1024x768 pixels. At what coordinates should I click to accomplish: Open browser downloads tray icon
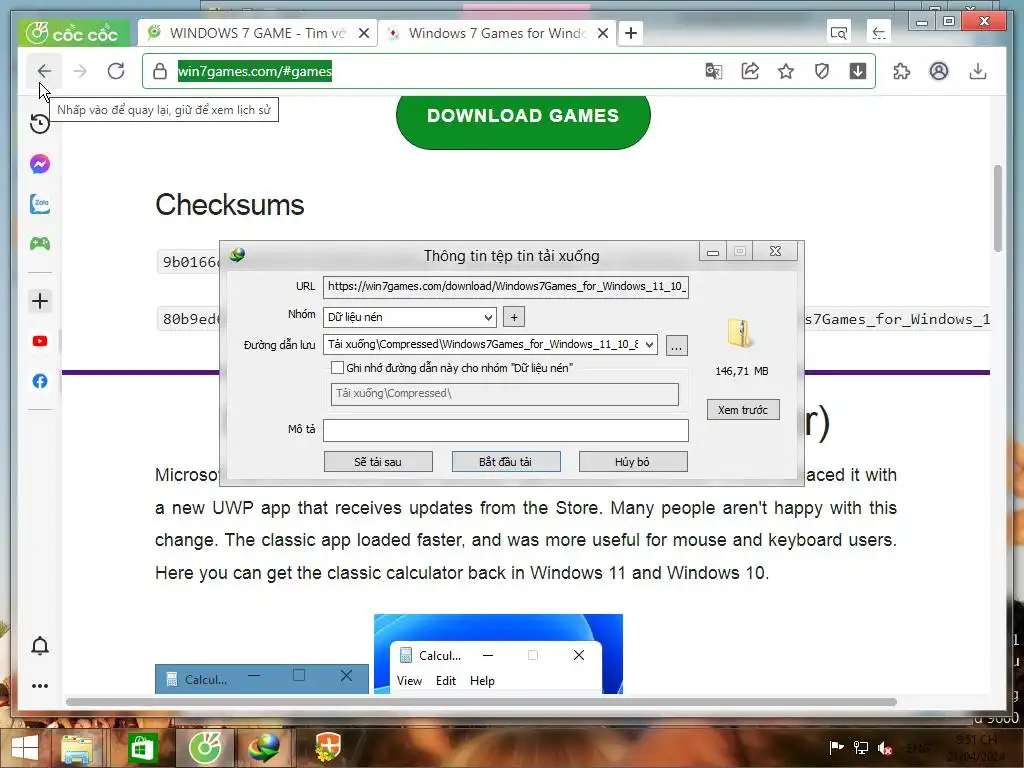978,71
